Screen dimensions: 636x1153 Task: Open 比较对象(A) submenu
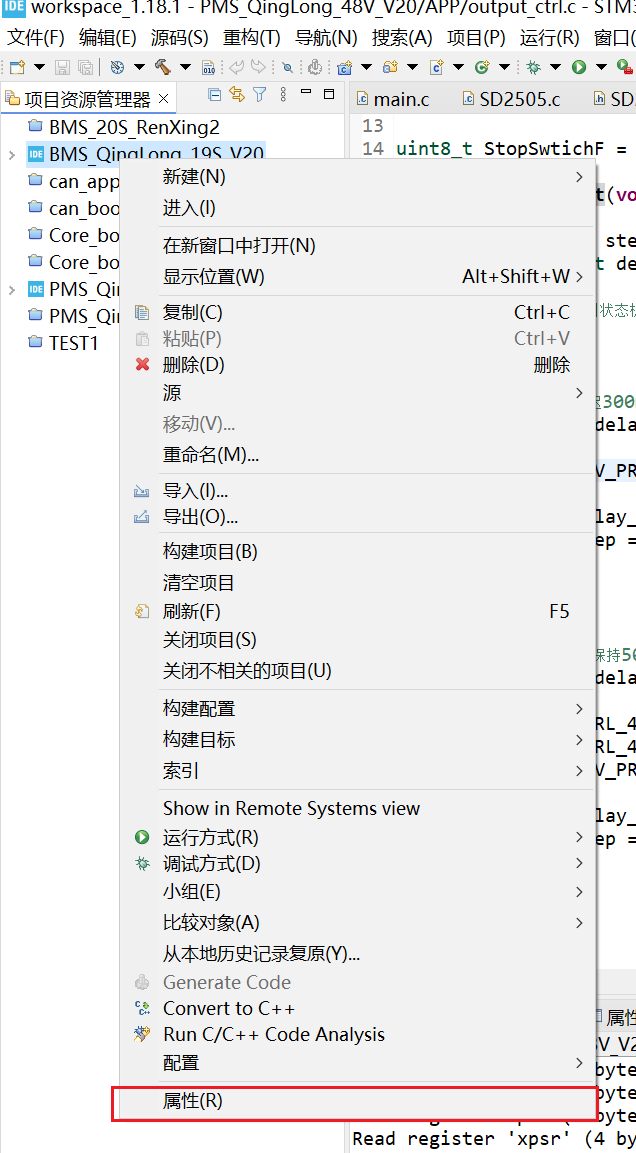357,923
